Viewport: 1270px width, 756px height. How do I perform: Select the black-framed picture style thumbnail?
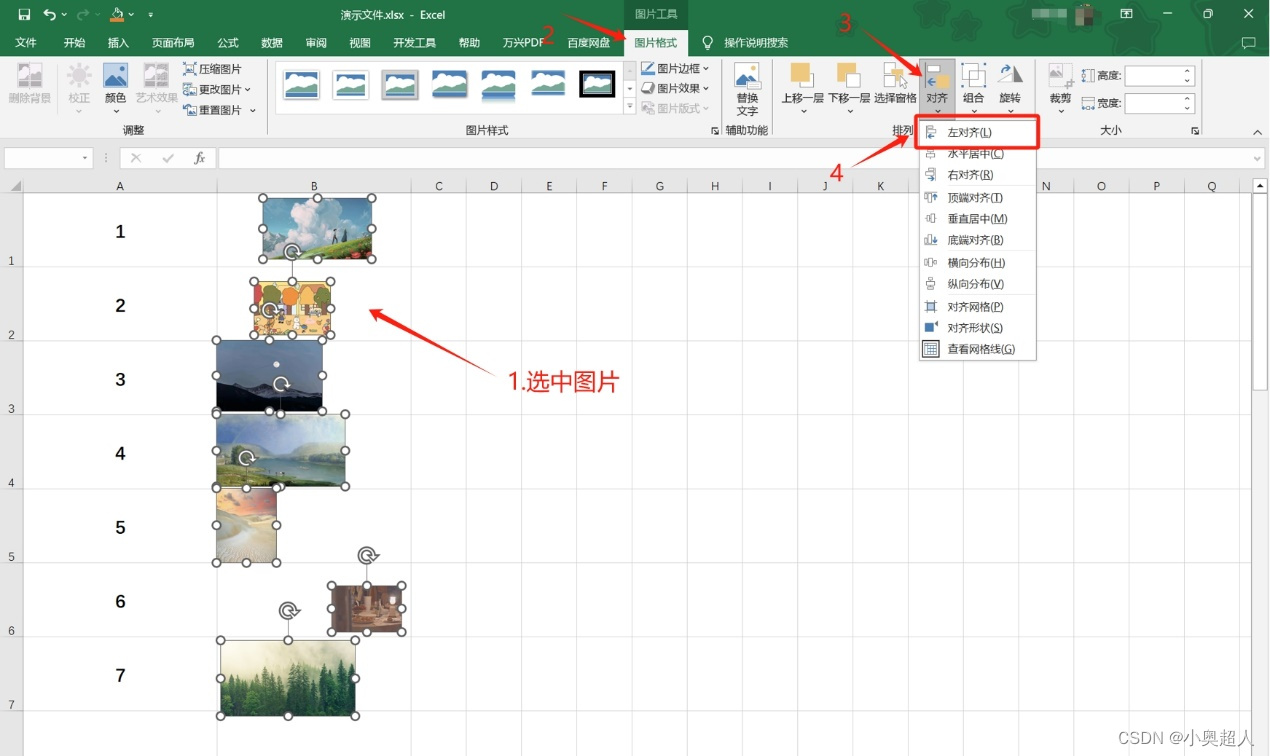pos(598,85)
